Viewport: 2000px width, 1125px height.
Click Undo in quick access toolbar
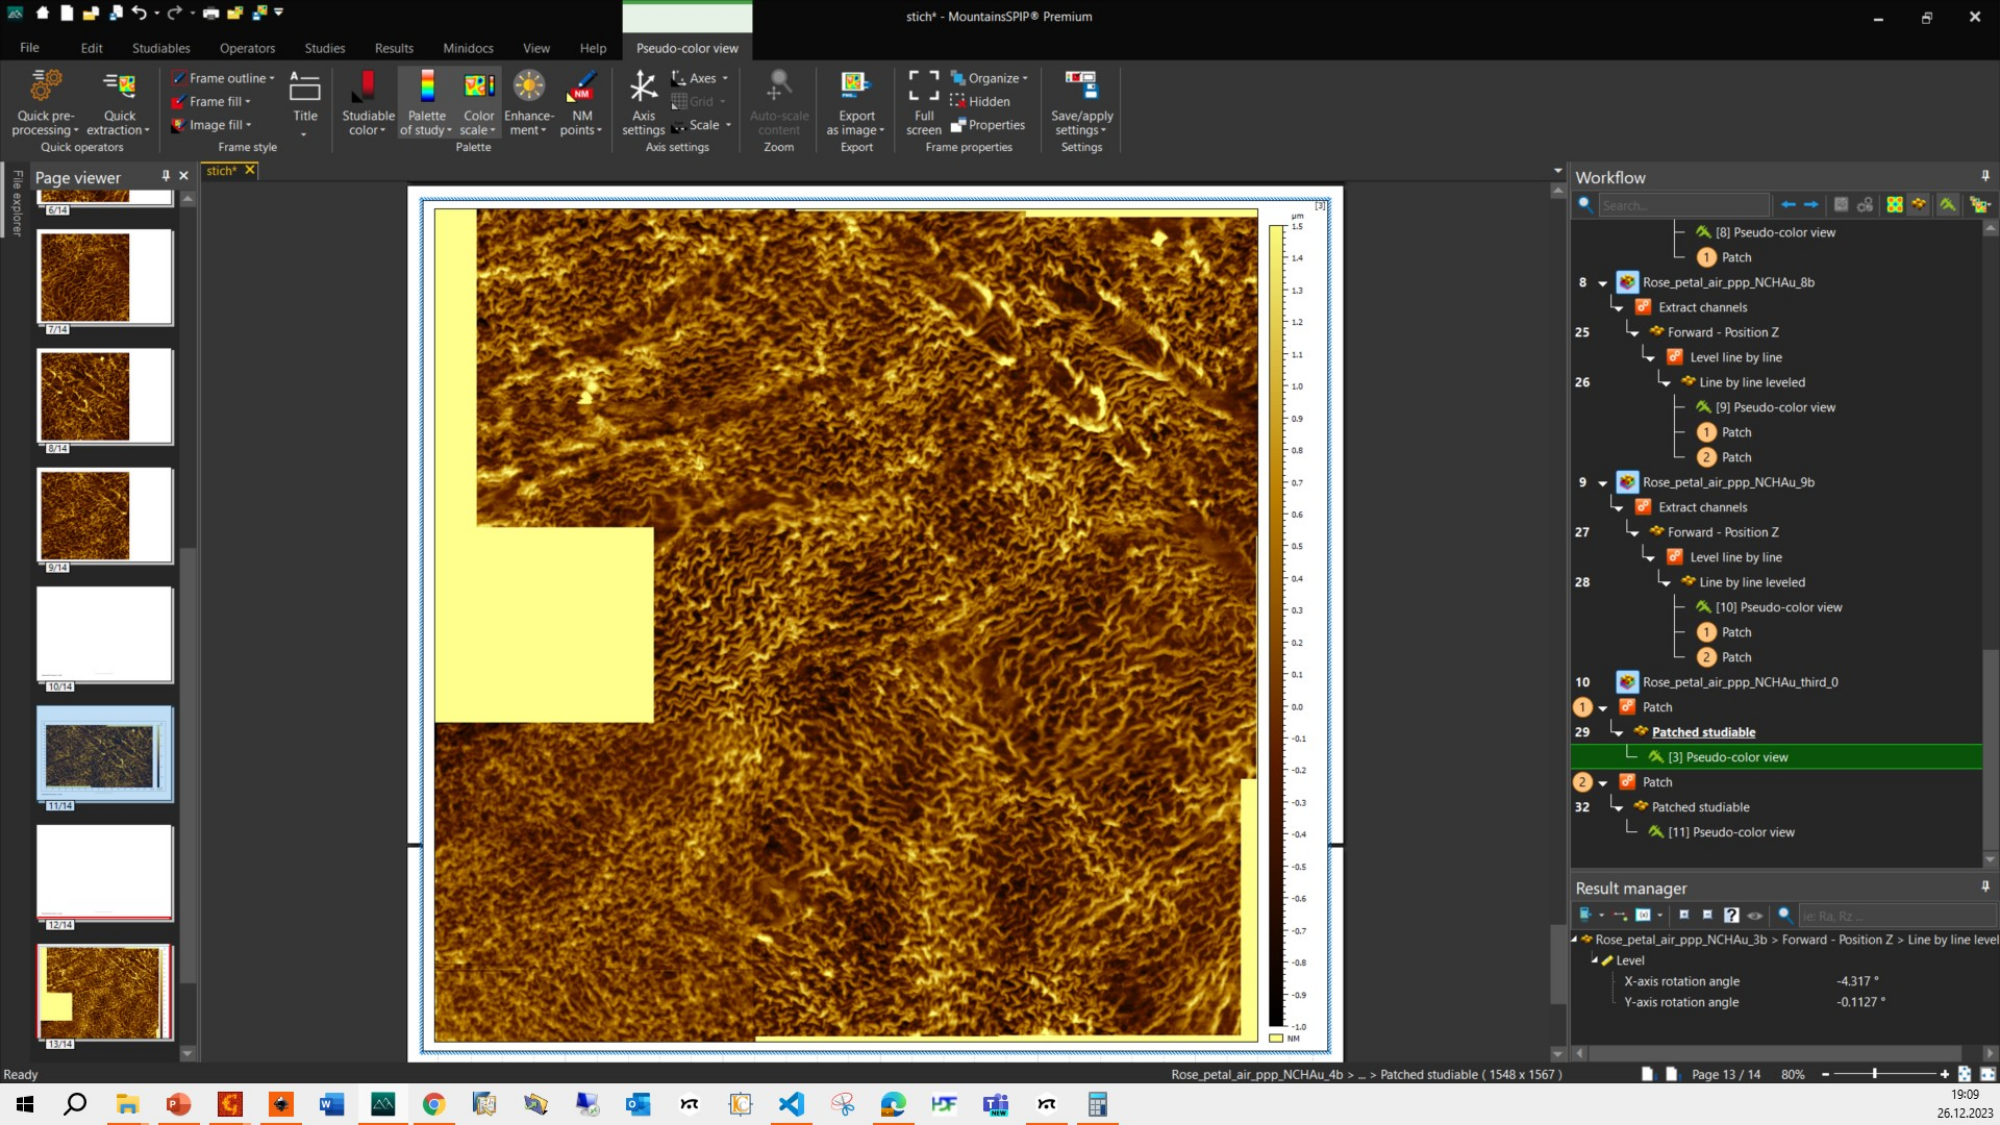click(x=139, y=13)
